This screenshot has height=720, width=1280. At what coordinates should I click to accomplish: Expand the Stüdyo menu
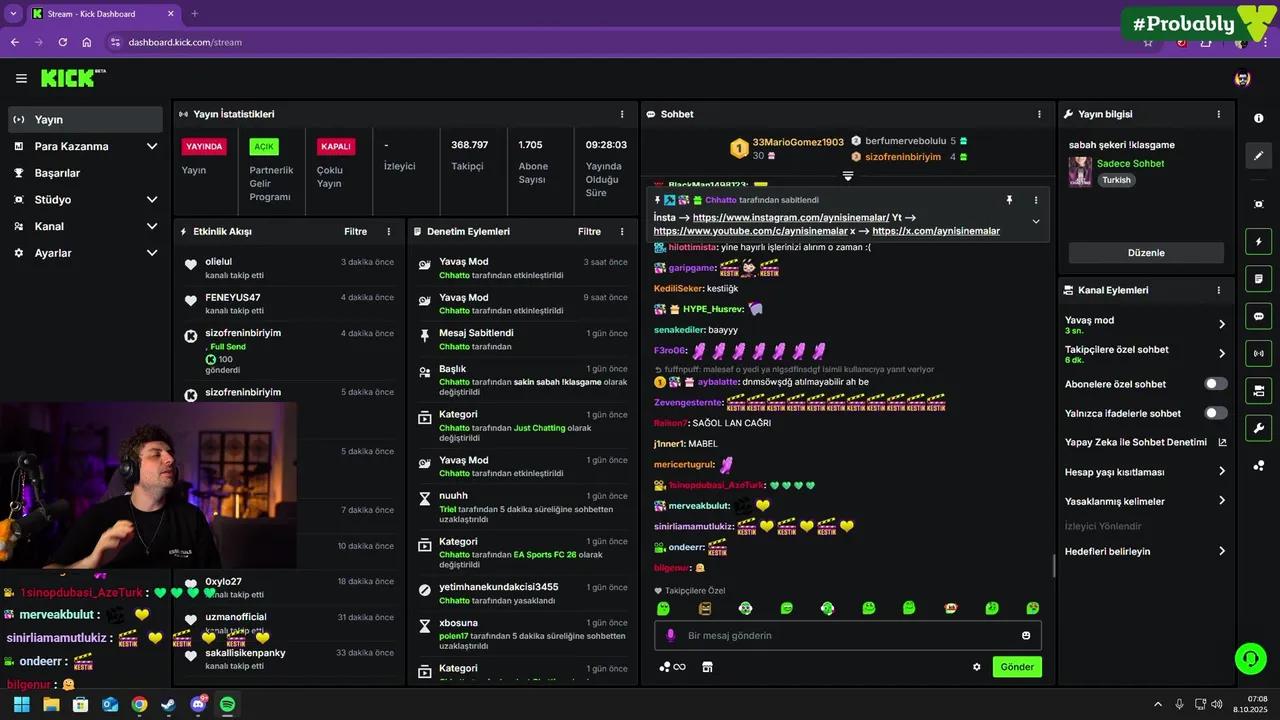pyautogui.click(x=85, y=200)
